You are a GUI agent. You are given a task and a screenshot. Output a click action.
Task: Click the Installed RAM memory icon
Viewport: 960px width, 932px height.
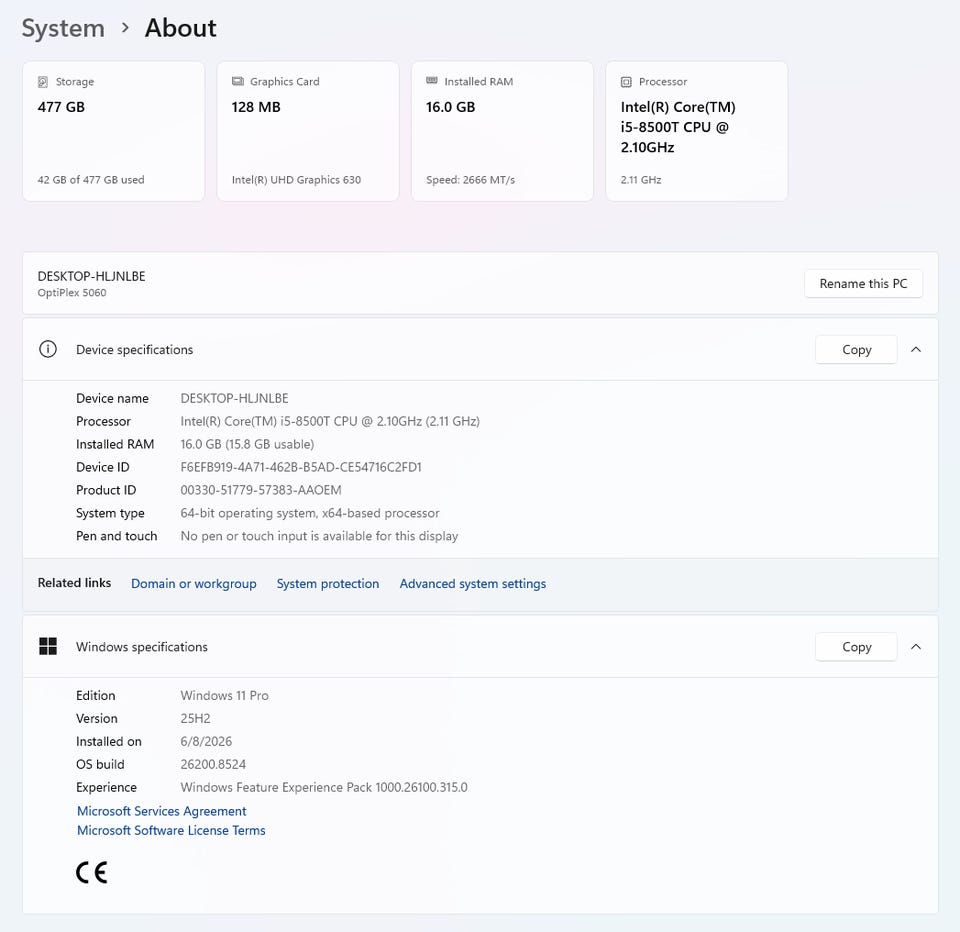(432, 81)
